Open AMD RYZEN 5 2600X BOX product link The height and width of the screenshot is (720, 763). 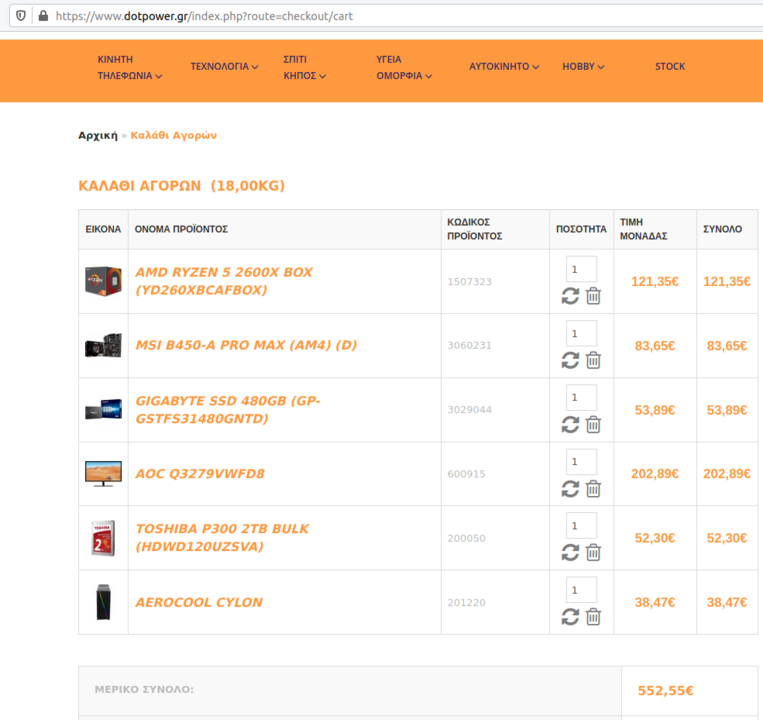tap(224, 281)
